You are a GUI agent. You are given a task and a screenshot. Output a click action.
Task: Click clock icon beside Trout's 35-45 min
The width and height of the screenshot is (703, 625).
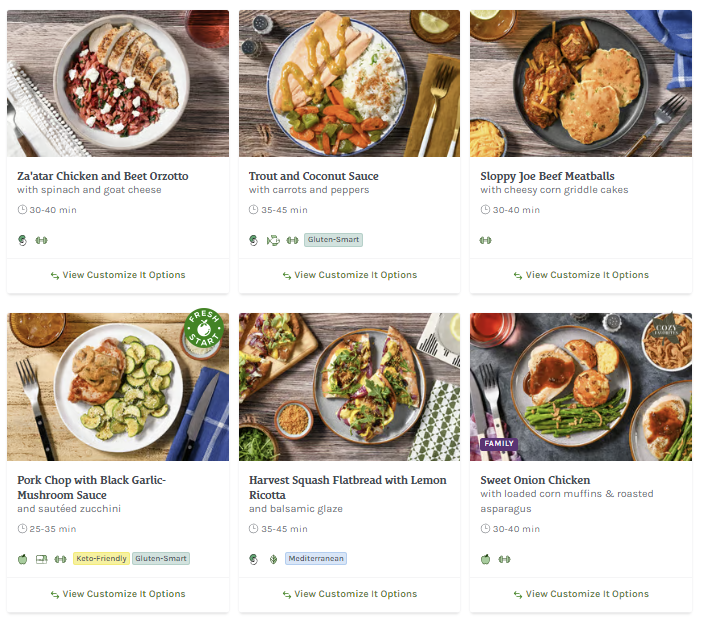point(254,210)
